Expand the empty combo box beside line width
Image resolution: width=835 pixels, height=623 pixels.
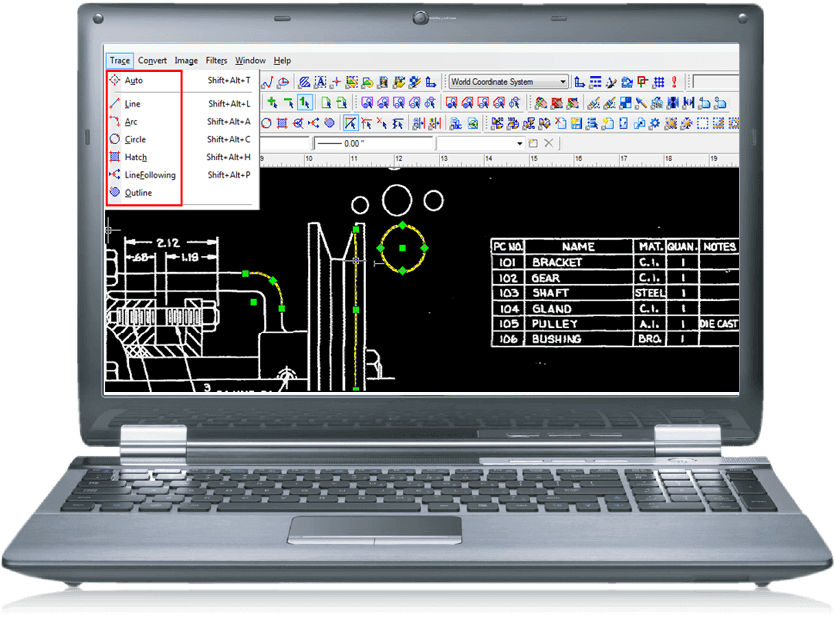point(519,144)
